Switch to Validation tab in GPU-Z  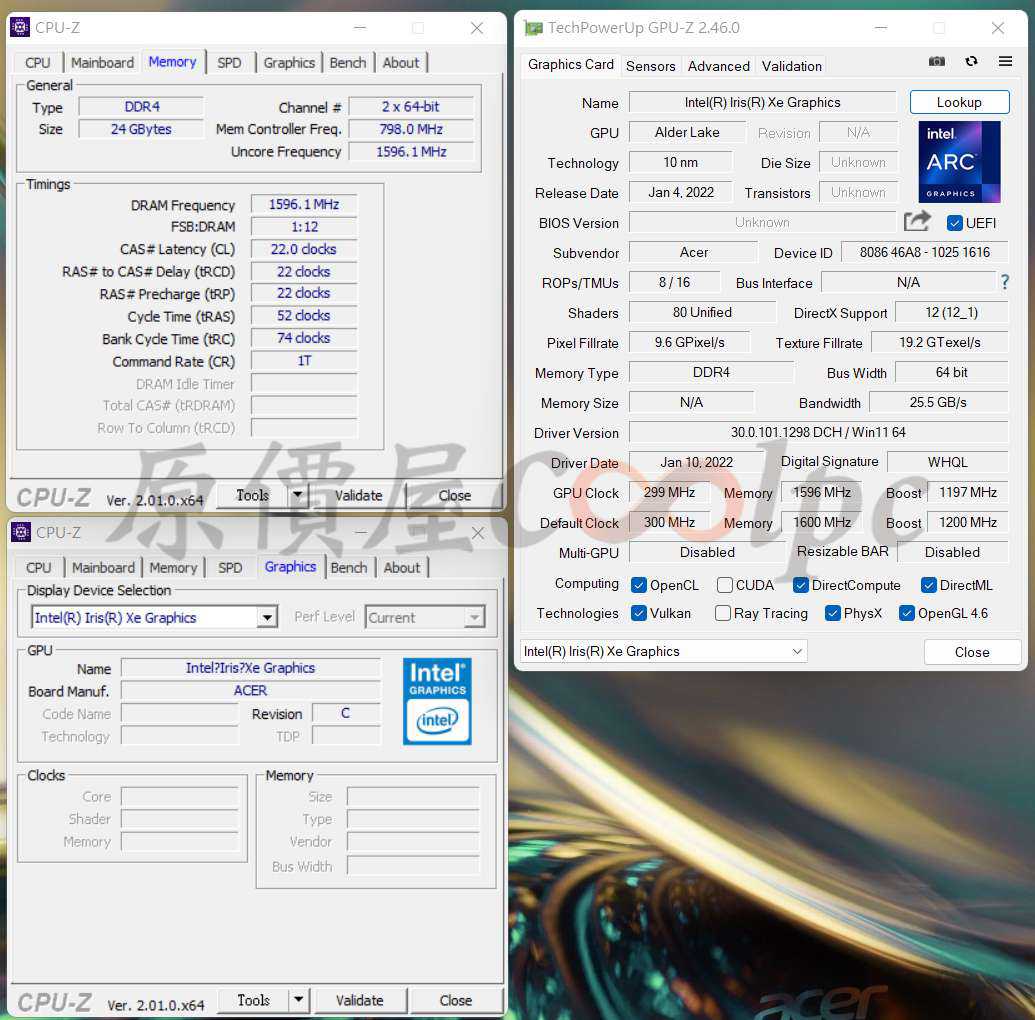pos(791,66)
